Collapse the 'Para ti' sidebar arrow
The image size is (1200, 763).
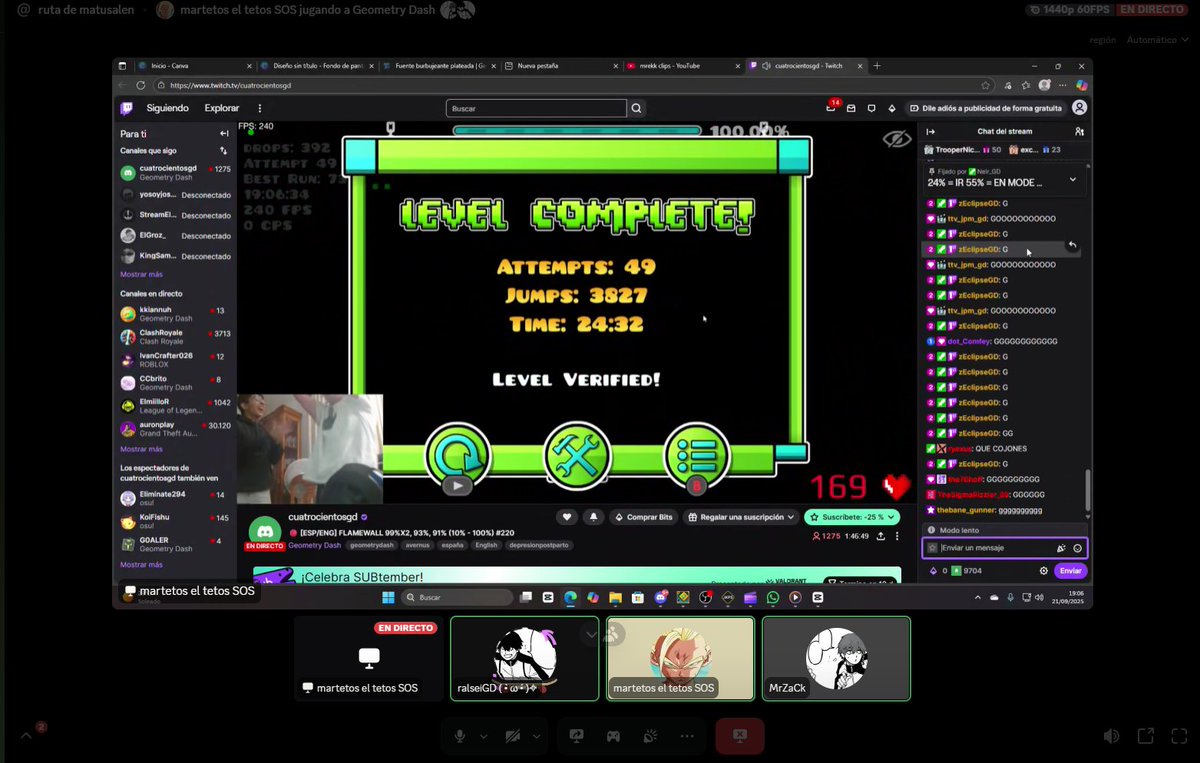point(224,133)
